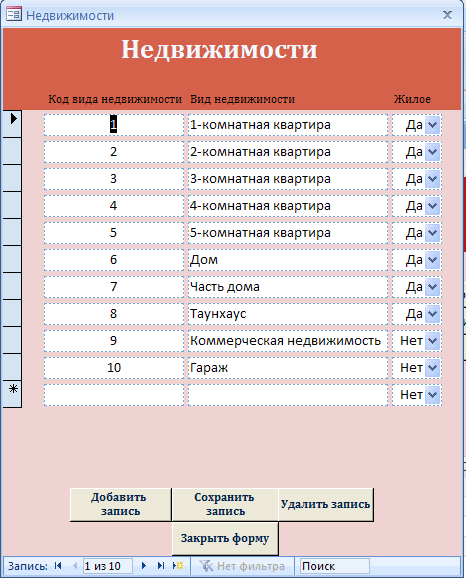Open Жилое dropdown for 1-комнатная квартира
This screenshot has width=466, height=578.
pos(432,125)
